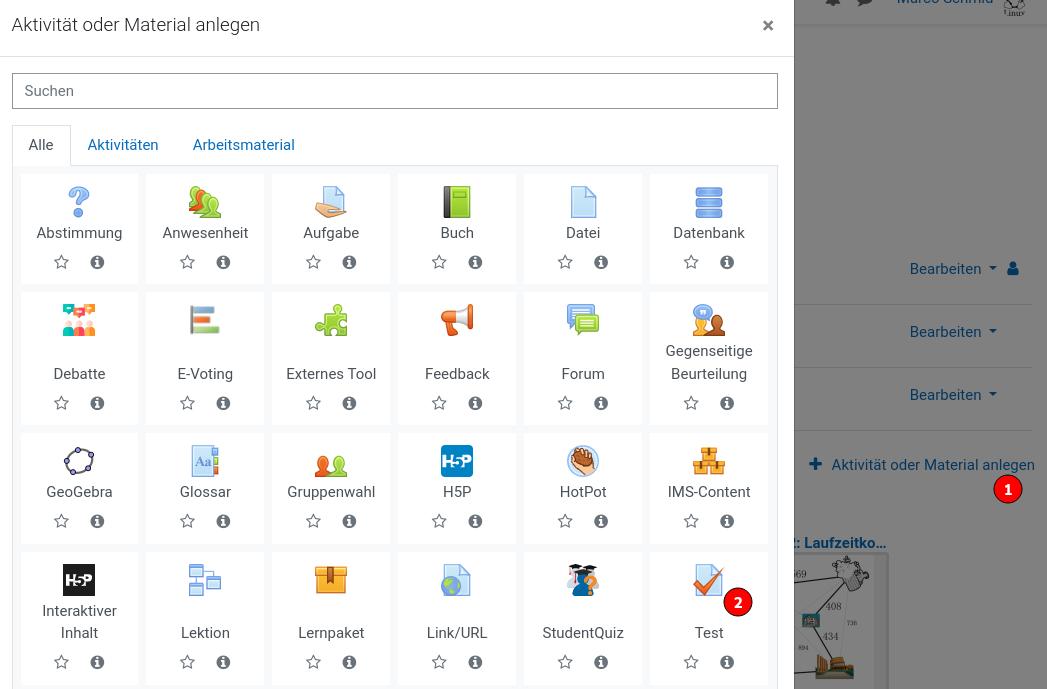Show info for the Datei resource
The height and width of the screenshot is (689, 1047).
[601, 262]
